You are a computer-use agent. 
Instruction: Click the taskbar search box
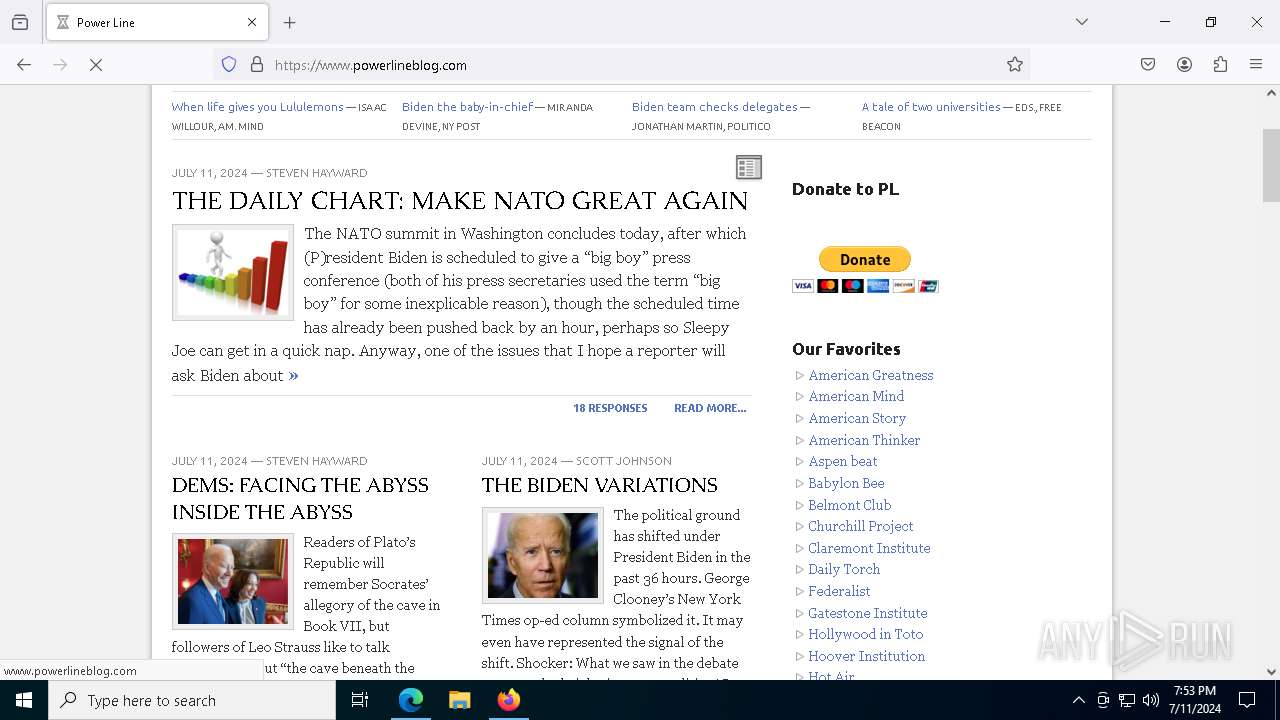[x=192, y=700]
